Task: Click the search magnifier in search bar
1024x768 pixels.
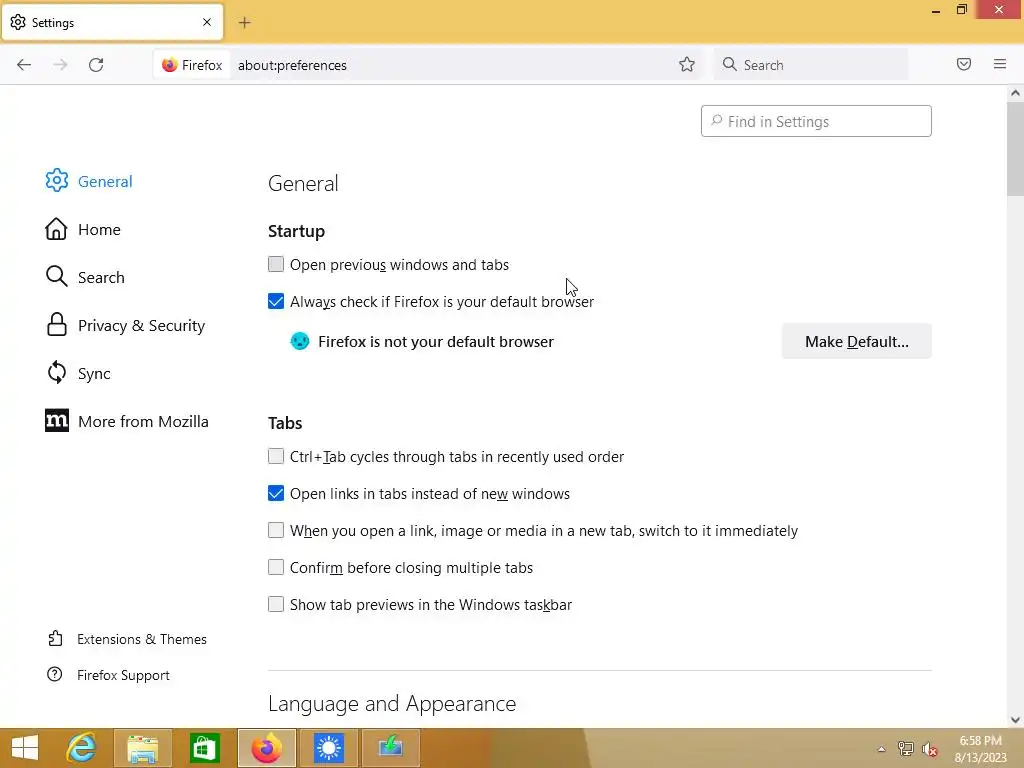Action: click(729, 64)
